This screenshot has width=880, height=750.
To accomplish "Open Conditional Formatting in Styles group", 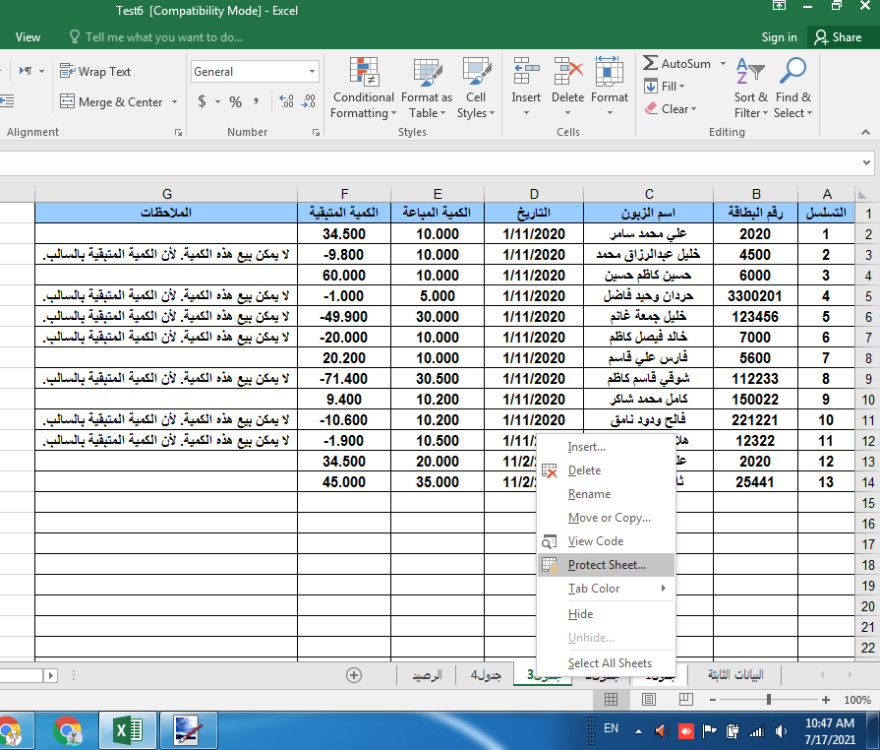I will (363, 88).
